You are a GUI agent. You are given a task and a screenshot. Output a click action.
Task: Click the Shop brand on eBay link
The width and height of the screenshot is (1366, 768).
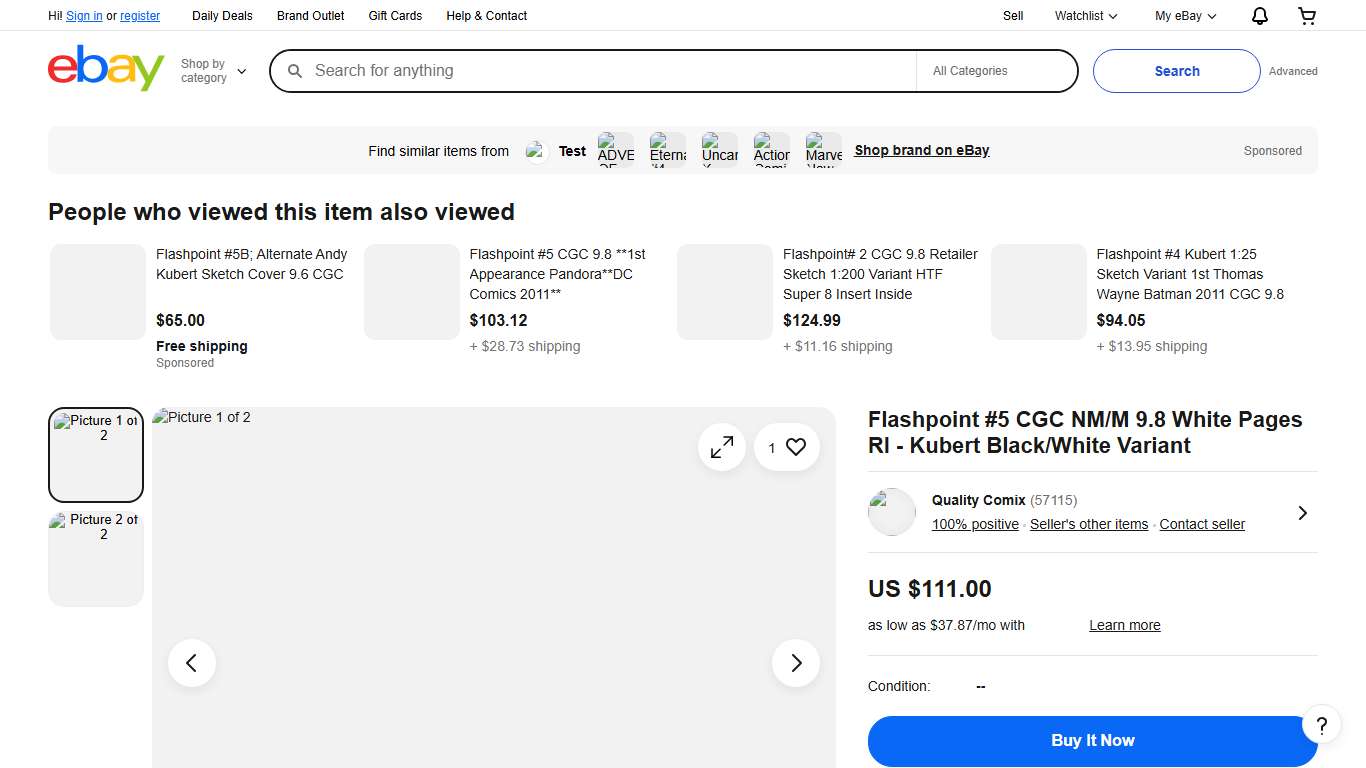click(921, 151)
